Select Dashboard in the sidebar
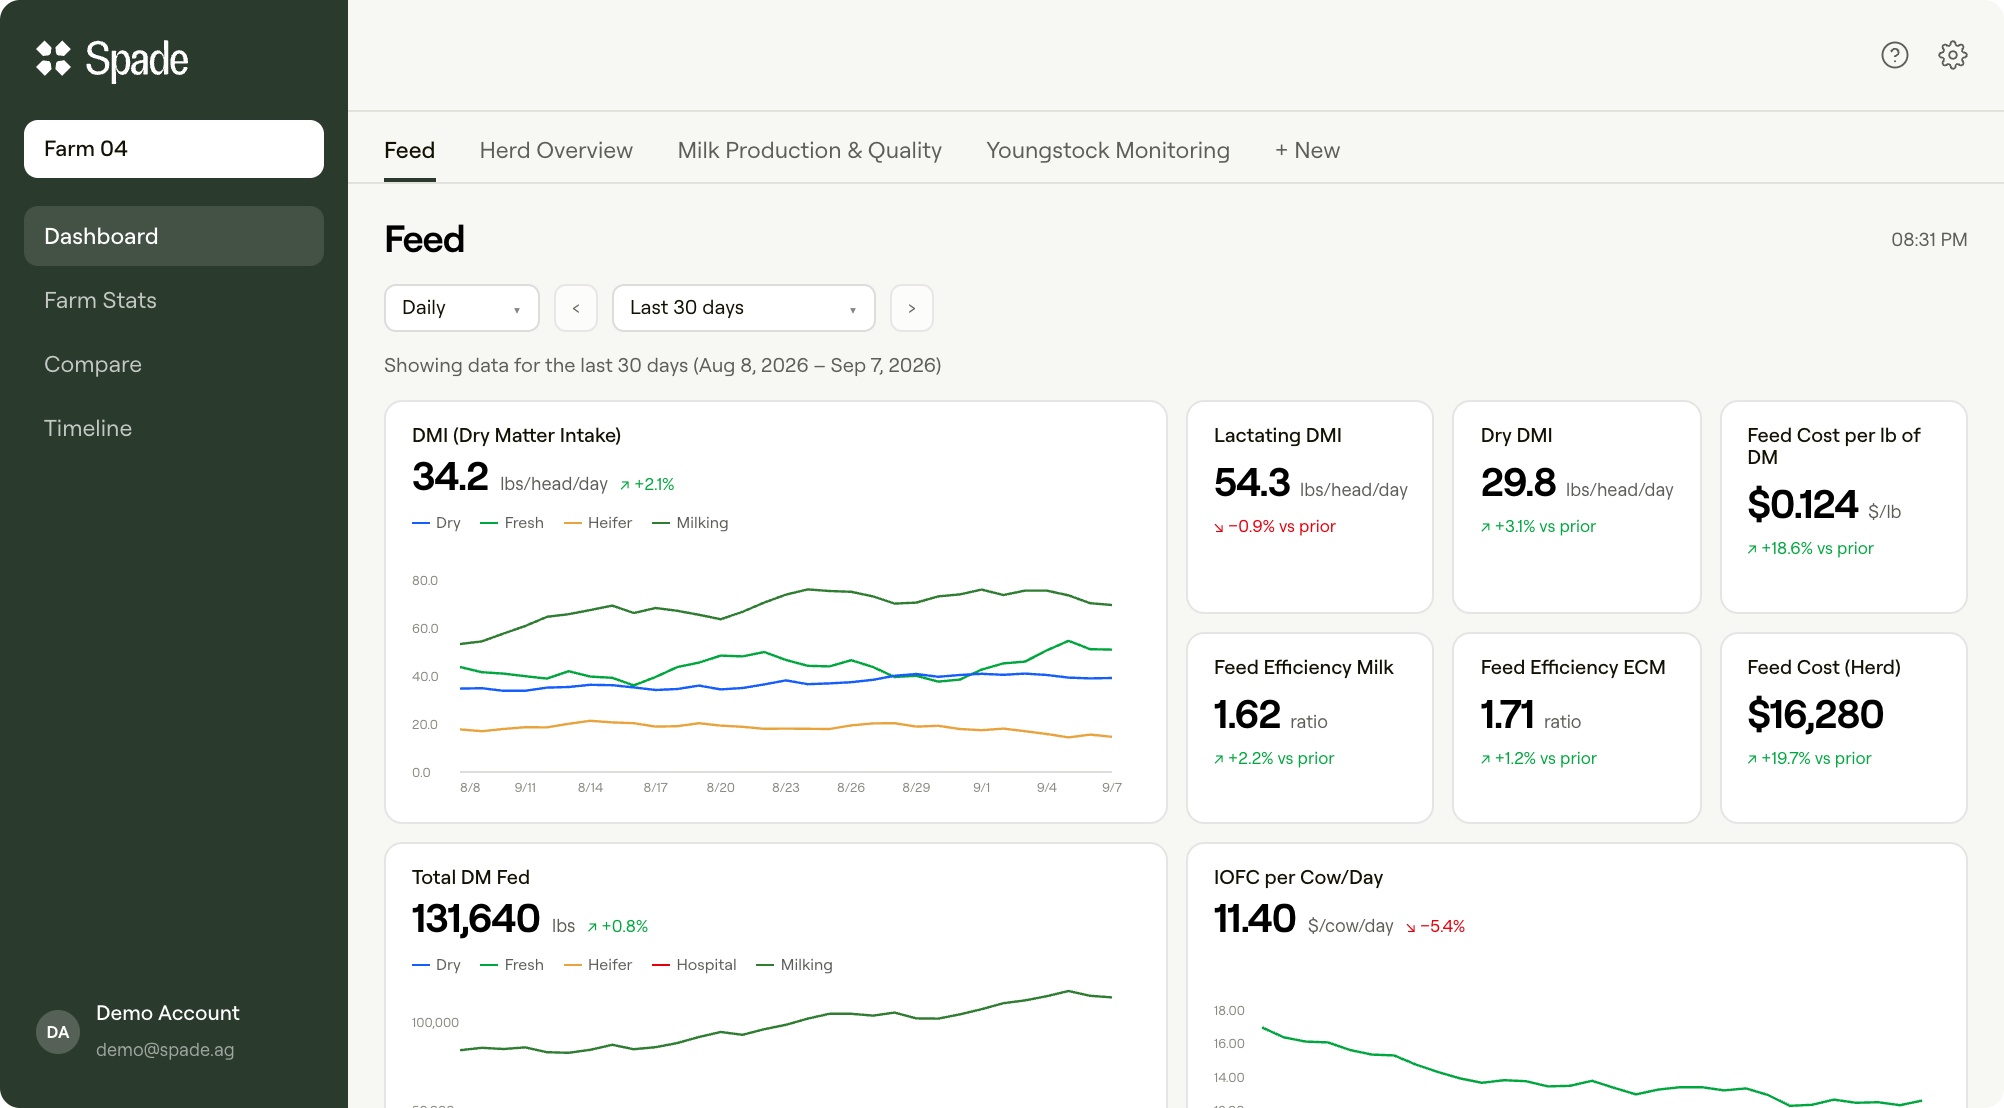Screen dimensions: 2004x1108 click(174, 236)
